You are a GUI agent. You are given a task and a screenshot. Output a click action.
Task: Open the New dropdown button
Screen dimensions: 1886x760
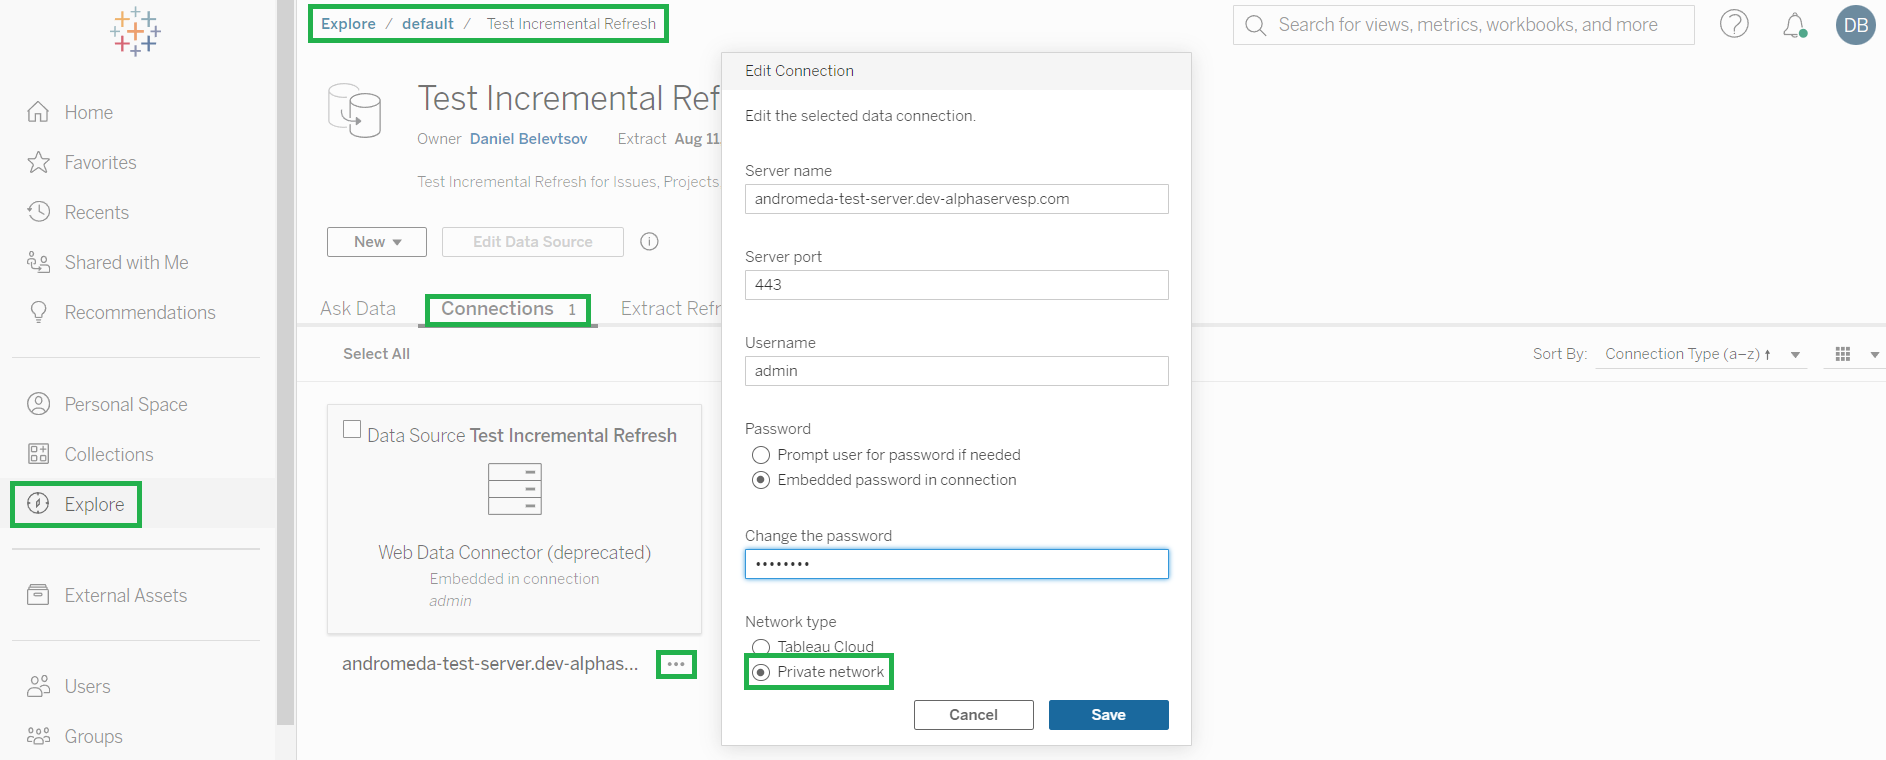[377, 242]
